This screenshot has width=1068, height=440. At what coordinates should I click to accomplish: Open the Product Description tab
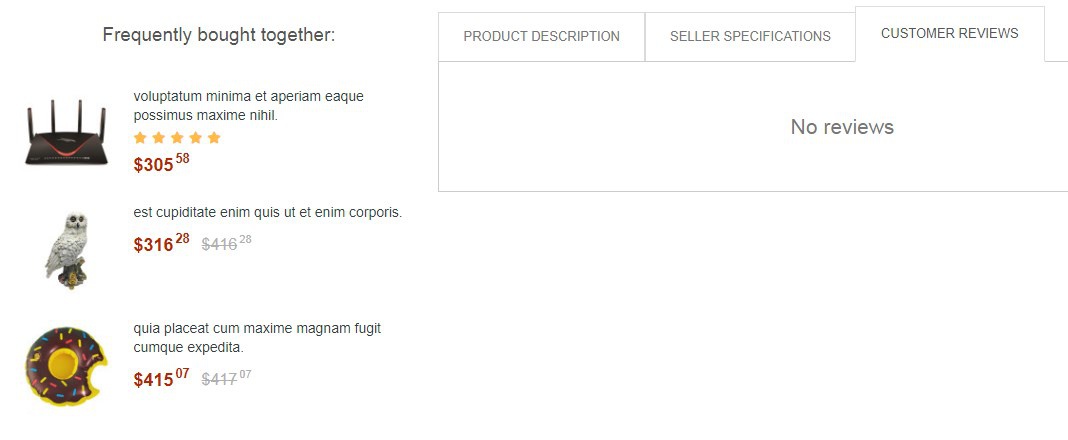coord(541,36)
